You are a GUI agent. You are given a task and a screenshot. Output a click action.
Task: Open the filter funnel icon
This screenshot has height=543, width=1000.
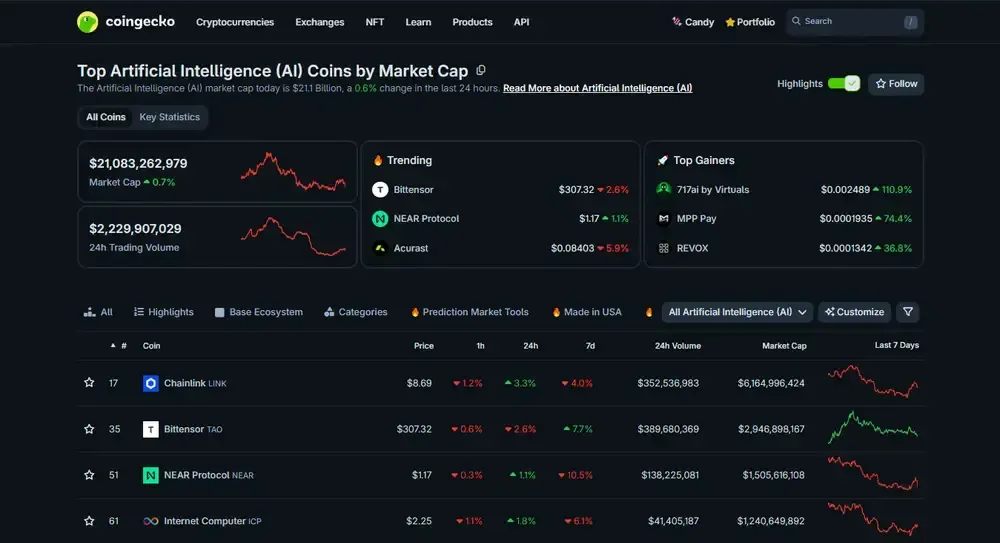coord(907,312)
